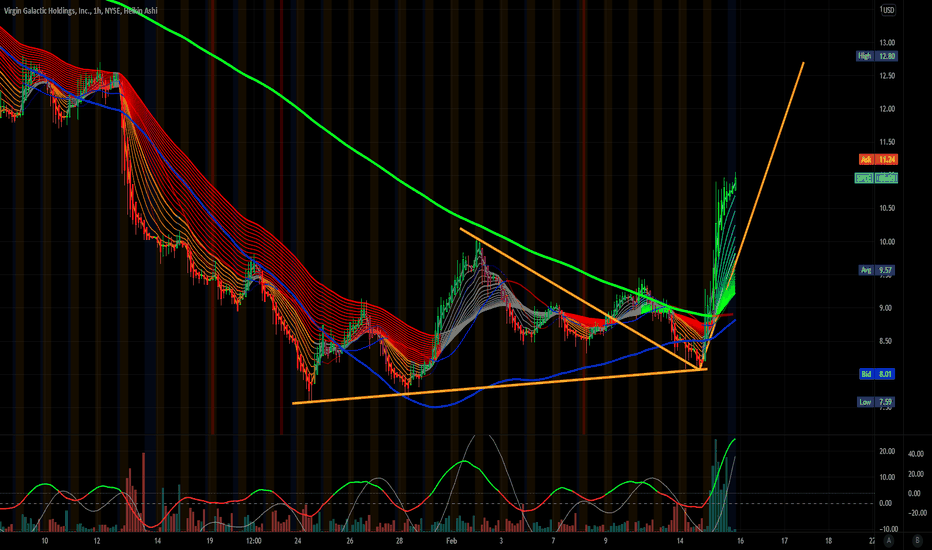Click the 12.50 price axis label

(x=887, y=76)
